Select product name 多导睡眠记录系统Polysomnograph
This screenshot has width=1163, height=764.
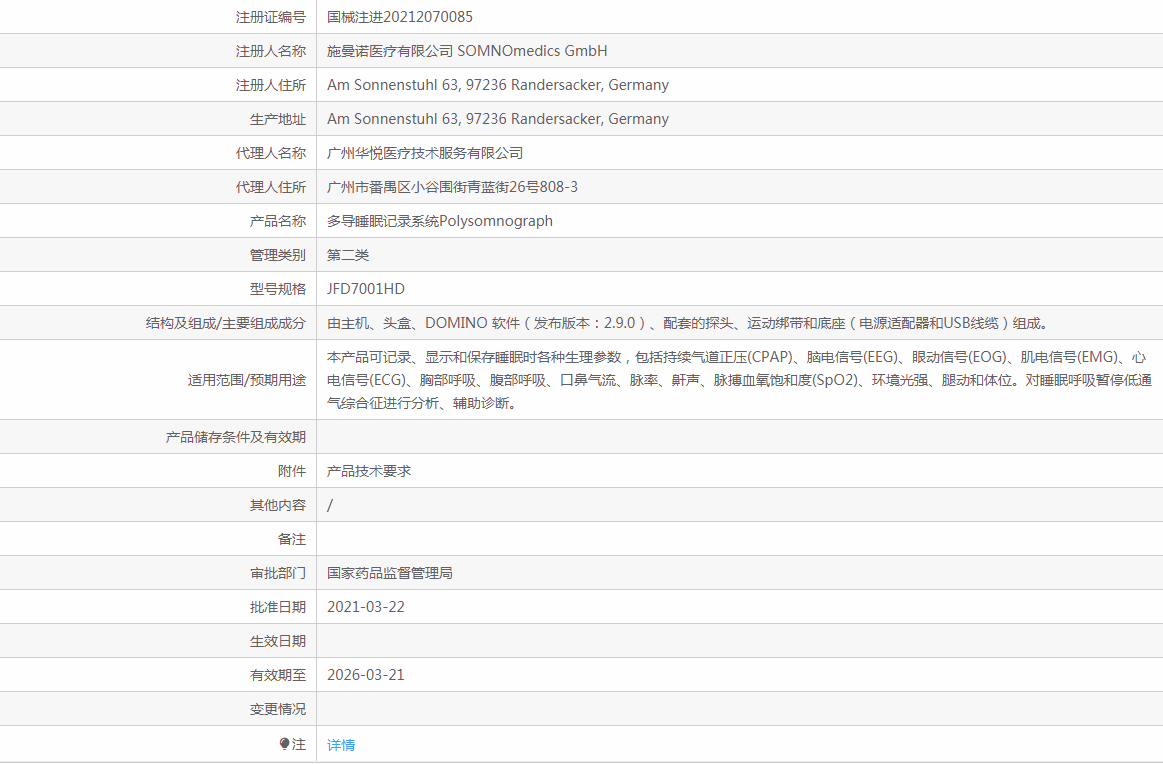click(x=440, y=221)
